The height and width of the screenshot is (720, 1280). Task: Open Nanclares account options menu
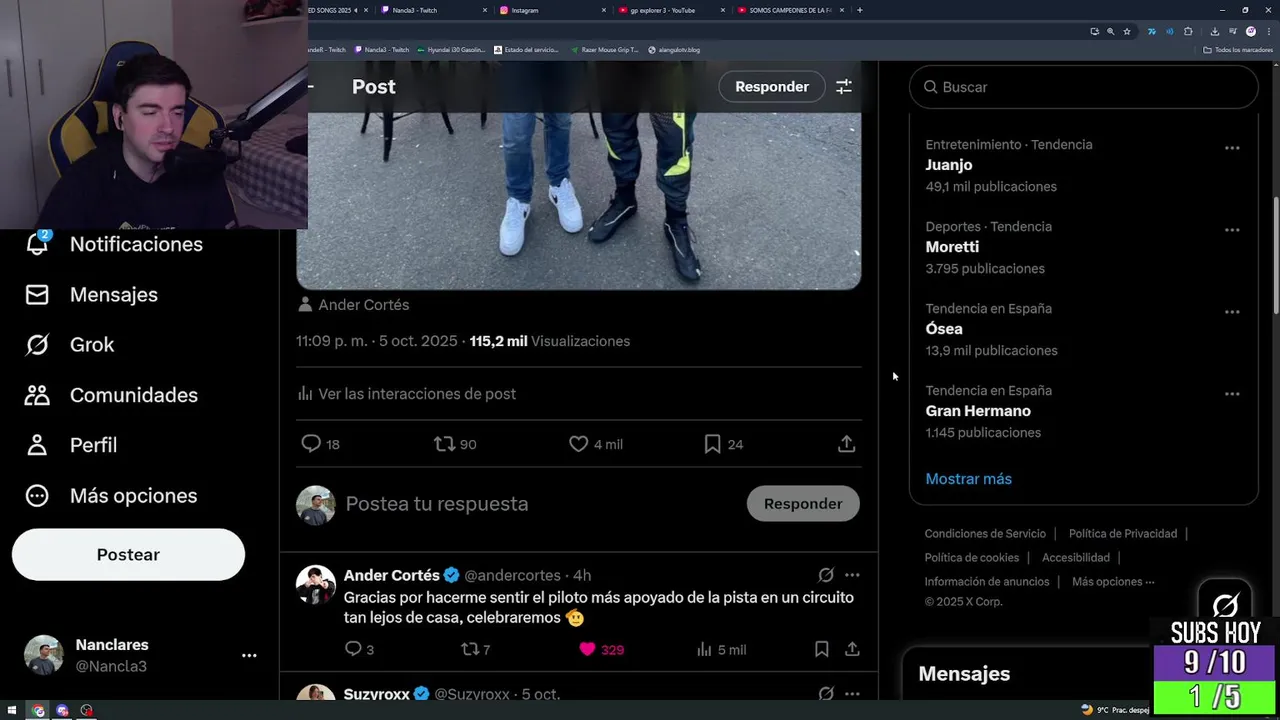pos(249,655)
